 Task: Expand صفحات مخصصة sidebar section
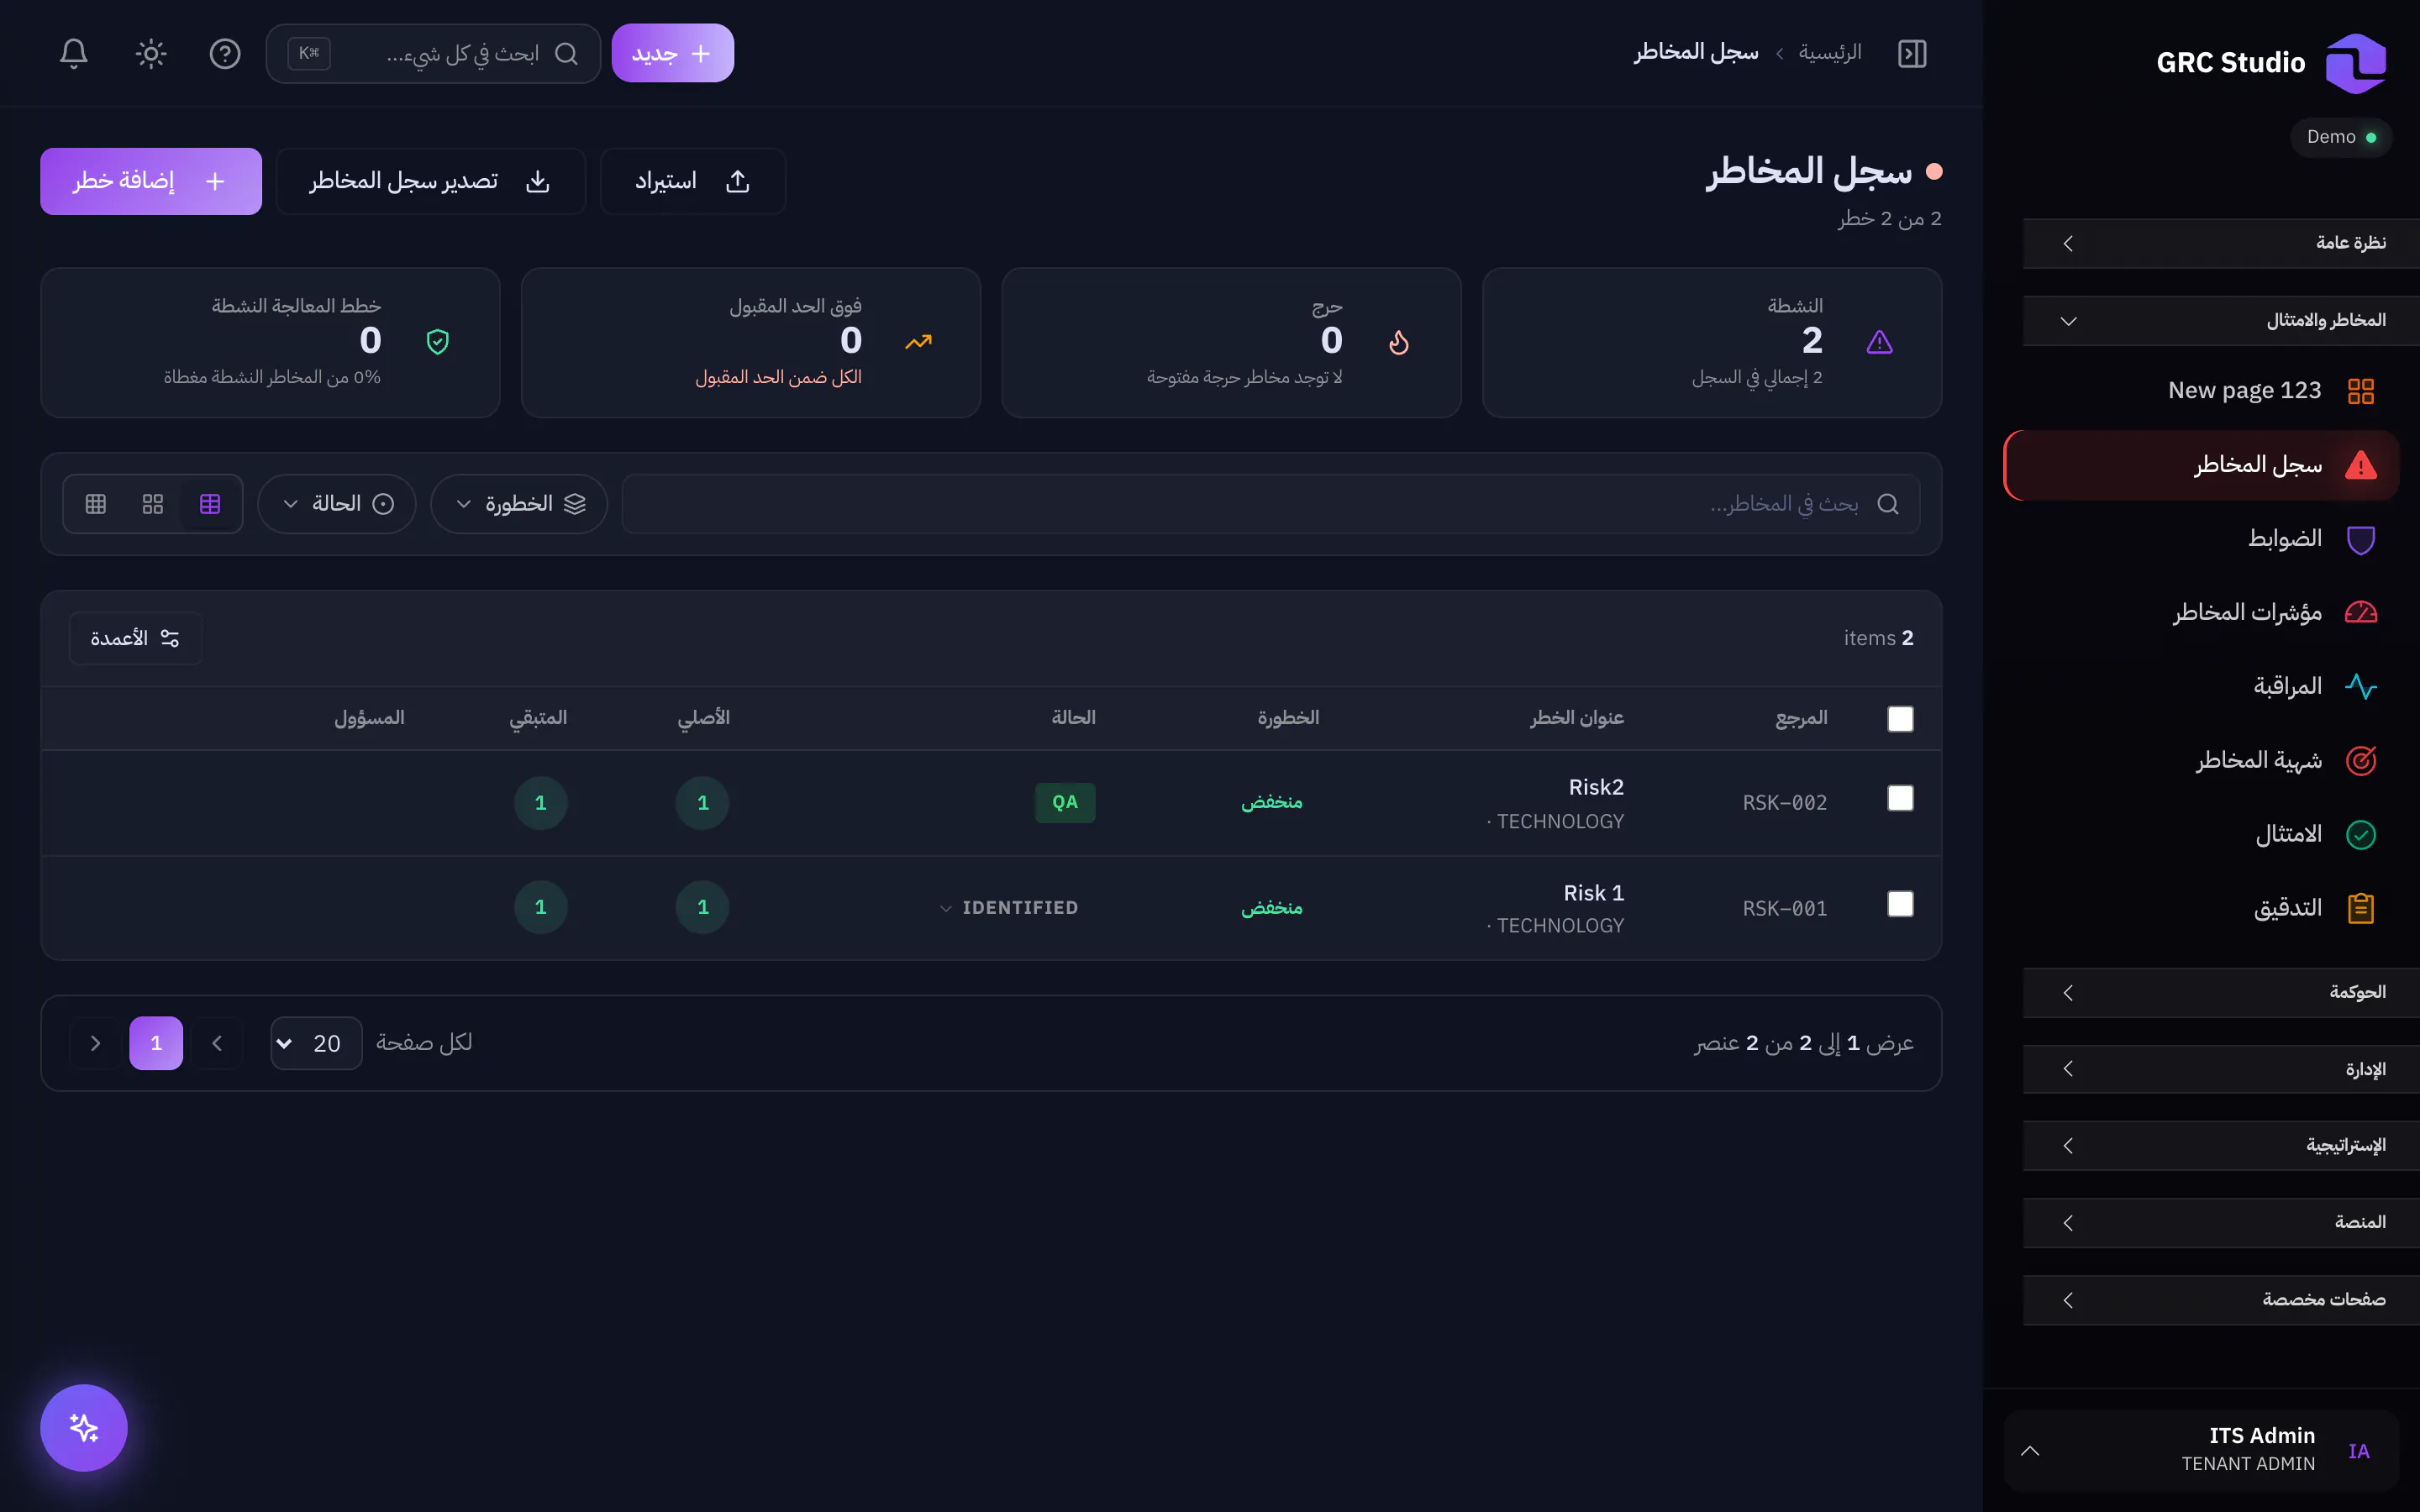click(2220, 1299)
